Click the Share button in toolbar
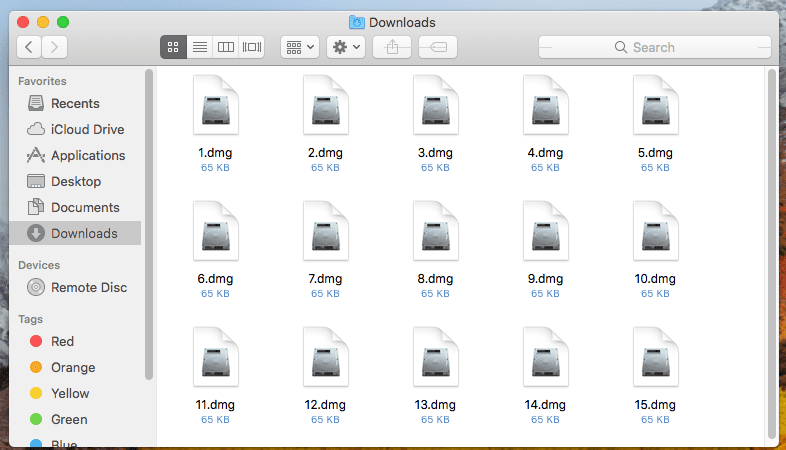Image resolution: width=786 pixels, height=450 pixels. [392, 47]
